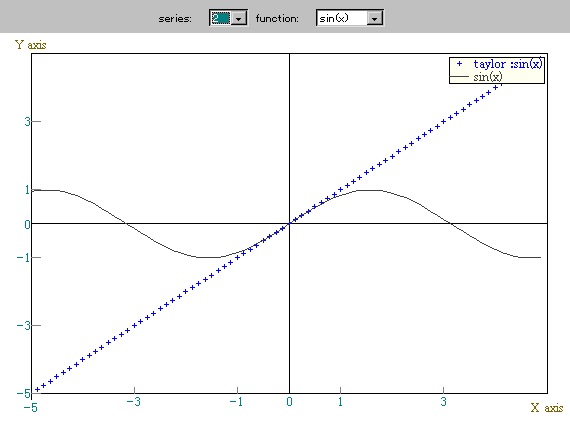Screen dimensions: 570x427
Task: Select the plain 'sin(x)' legend text
Action: 488,77
